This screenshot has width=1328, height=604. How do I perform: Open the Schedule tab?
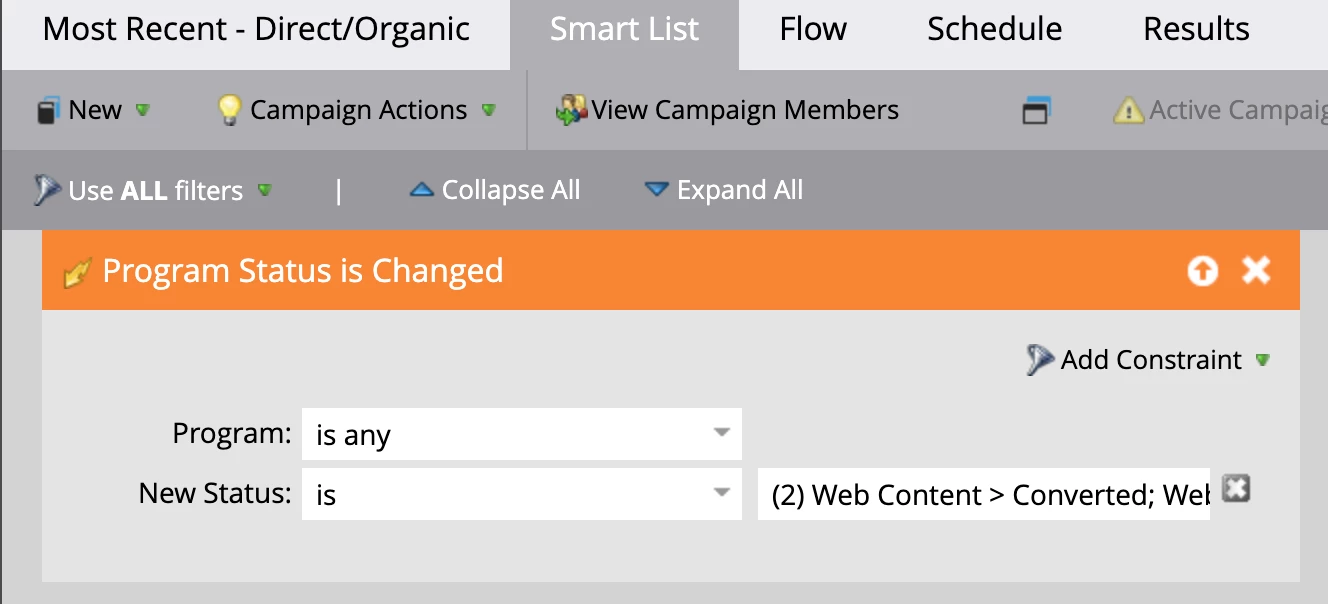(994, 30)
